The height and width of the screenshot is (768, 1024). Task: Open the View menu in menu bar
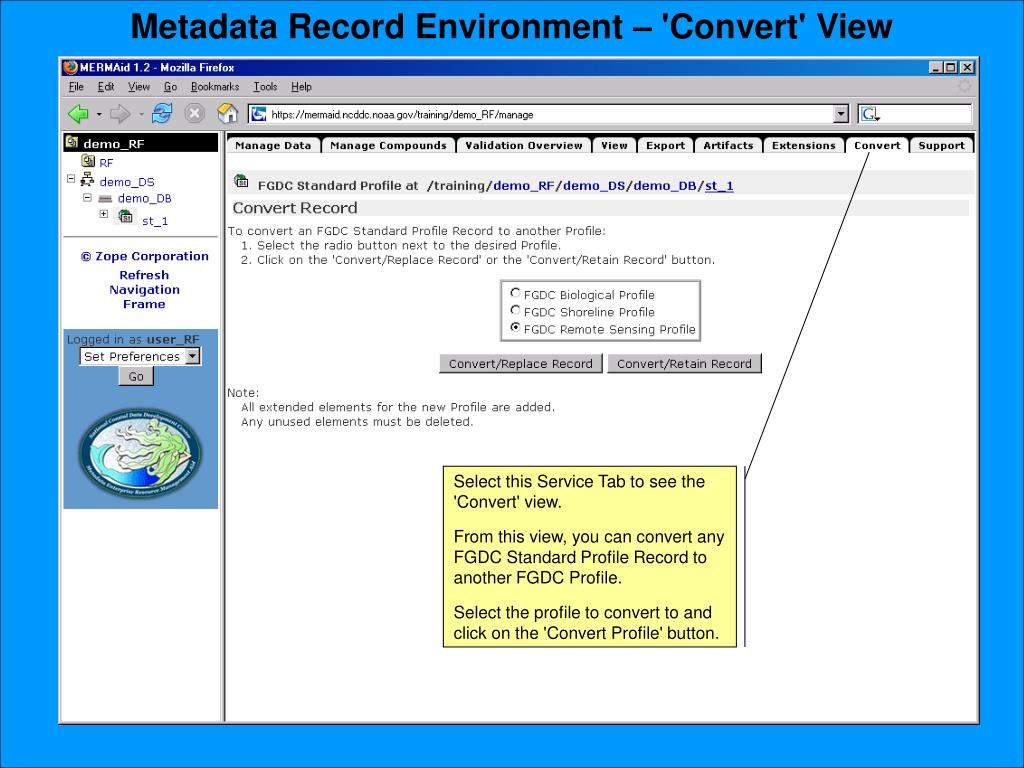point(138,87)
